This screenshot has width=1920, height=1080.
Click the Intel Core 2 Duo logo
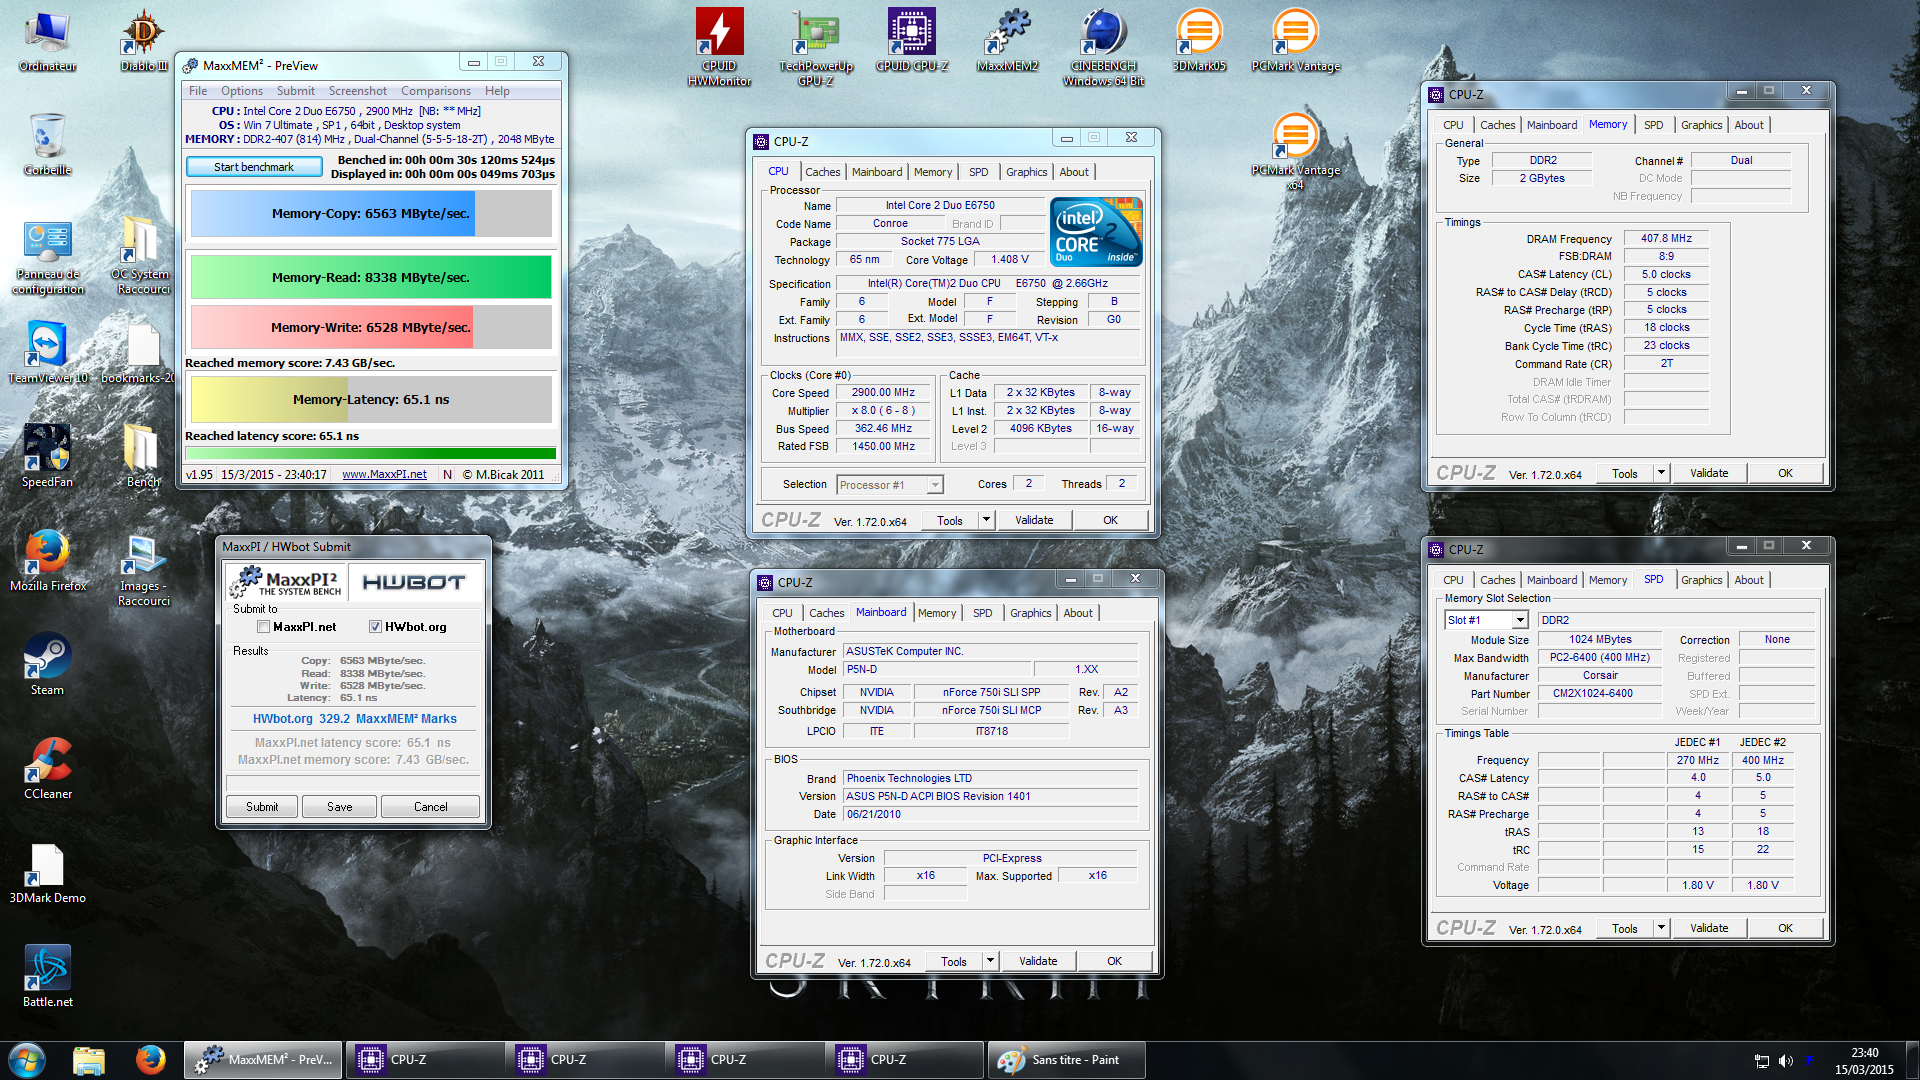pyautogui.click(x=1095, y=232)
